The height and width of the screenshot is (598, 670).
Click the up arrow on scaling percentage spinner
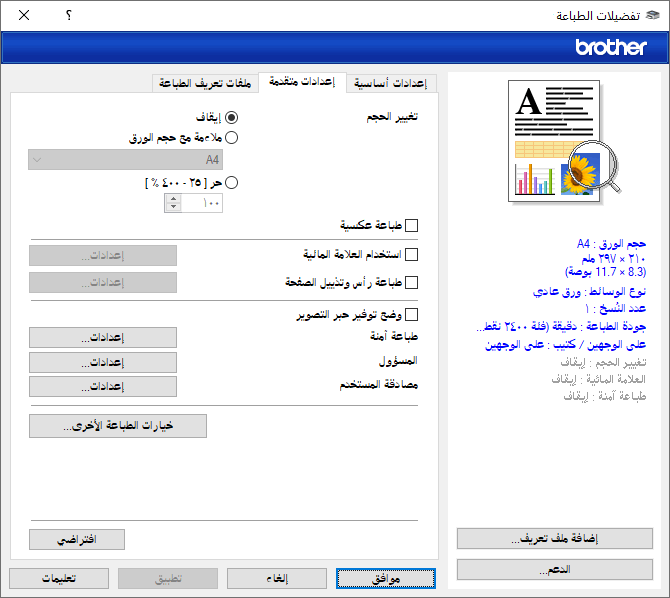pos(174,198)
